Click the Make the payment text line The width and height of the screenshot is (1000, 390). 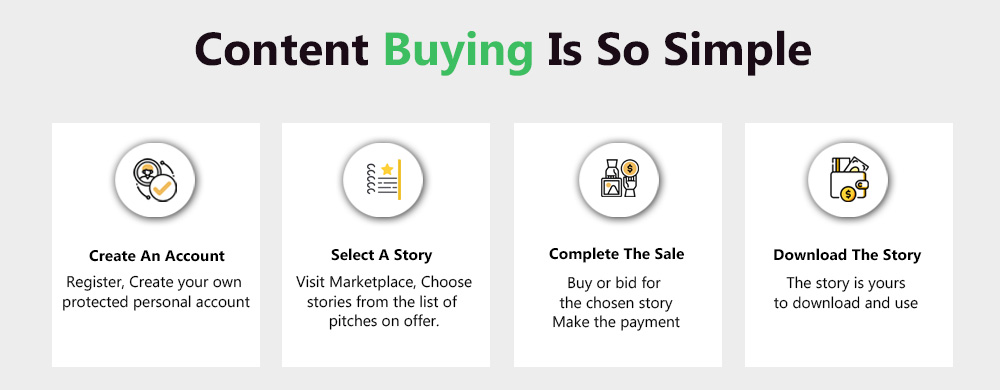pos(616,322)
